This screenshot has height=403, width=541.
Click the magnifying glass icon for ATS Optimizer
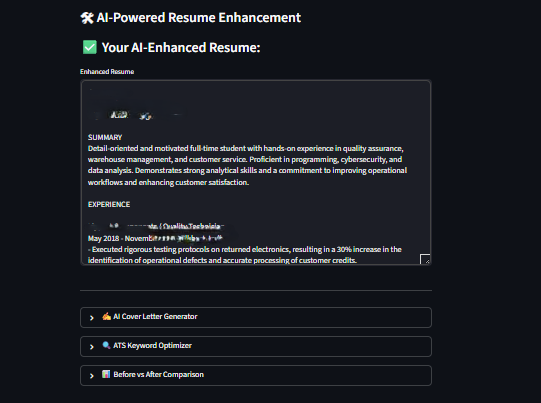coord(106,345)
